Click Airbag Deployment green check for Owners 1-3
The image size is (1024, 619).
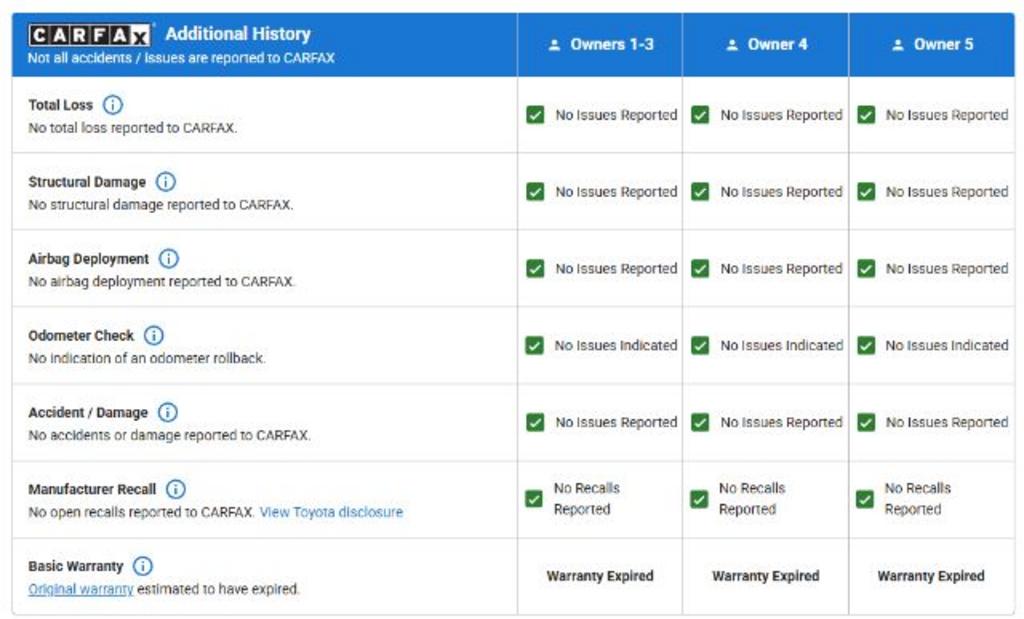click(x=535, y=268)
